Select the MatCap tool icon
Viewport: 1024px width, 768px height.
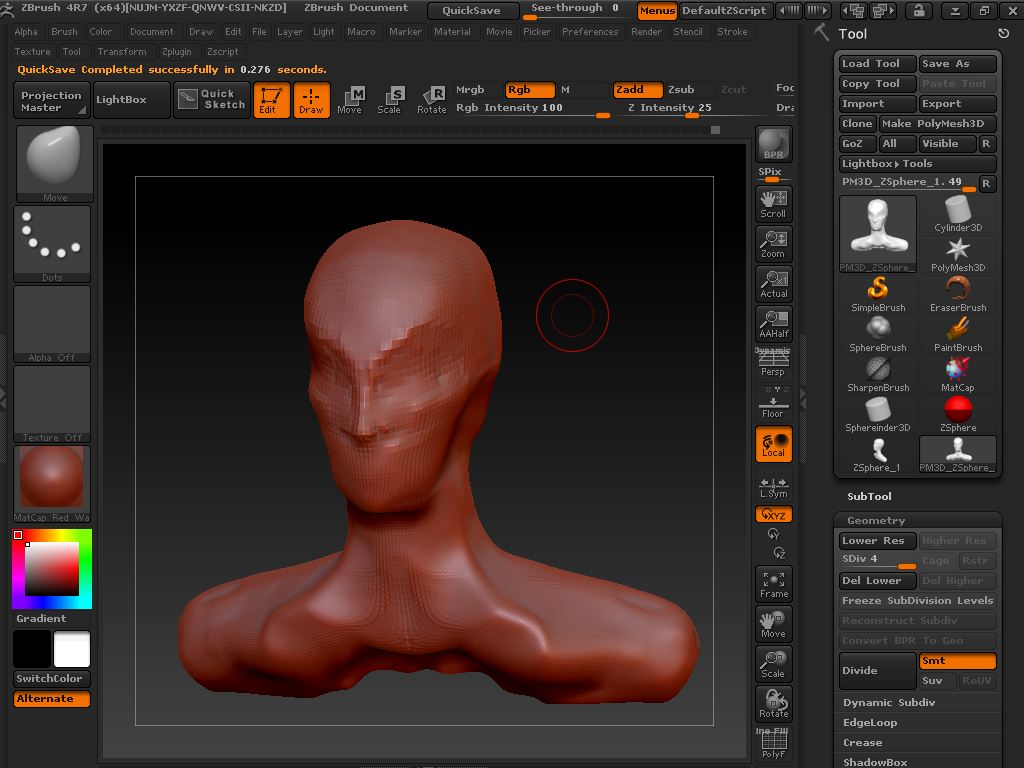tap(957, 374)
